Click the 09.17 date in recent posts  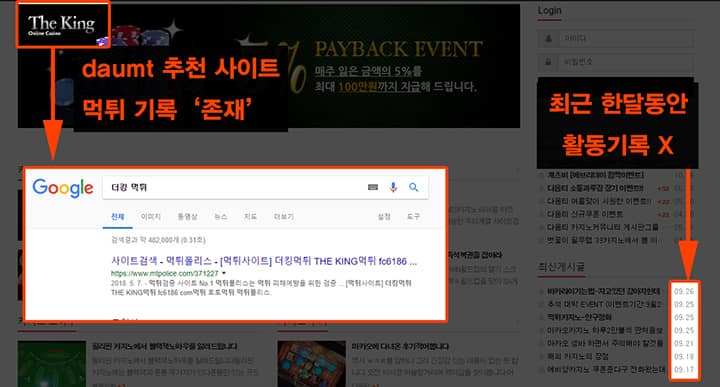(684, 370)
